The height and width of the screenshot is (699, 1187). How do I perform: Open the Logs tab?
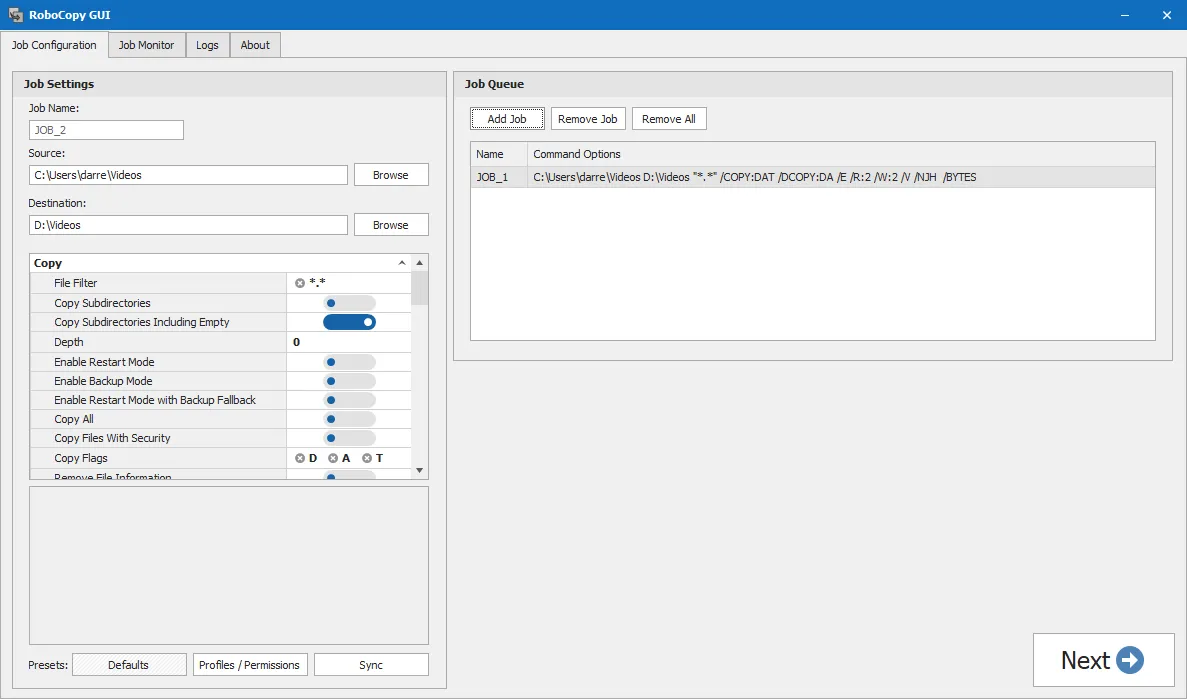207,44
